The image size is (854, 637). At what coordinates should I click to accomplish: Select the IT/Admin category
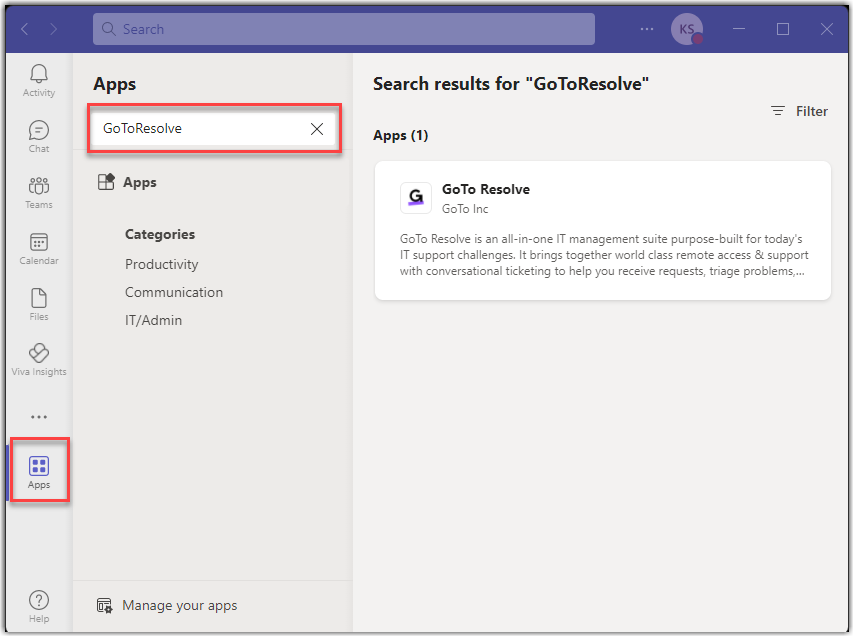pos(154,320)
